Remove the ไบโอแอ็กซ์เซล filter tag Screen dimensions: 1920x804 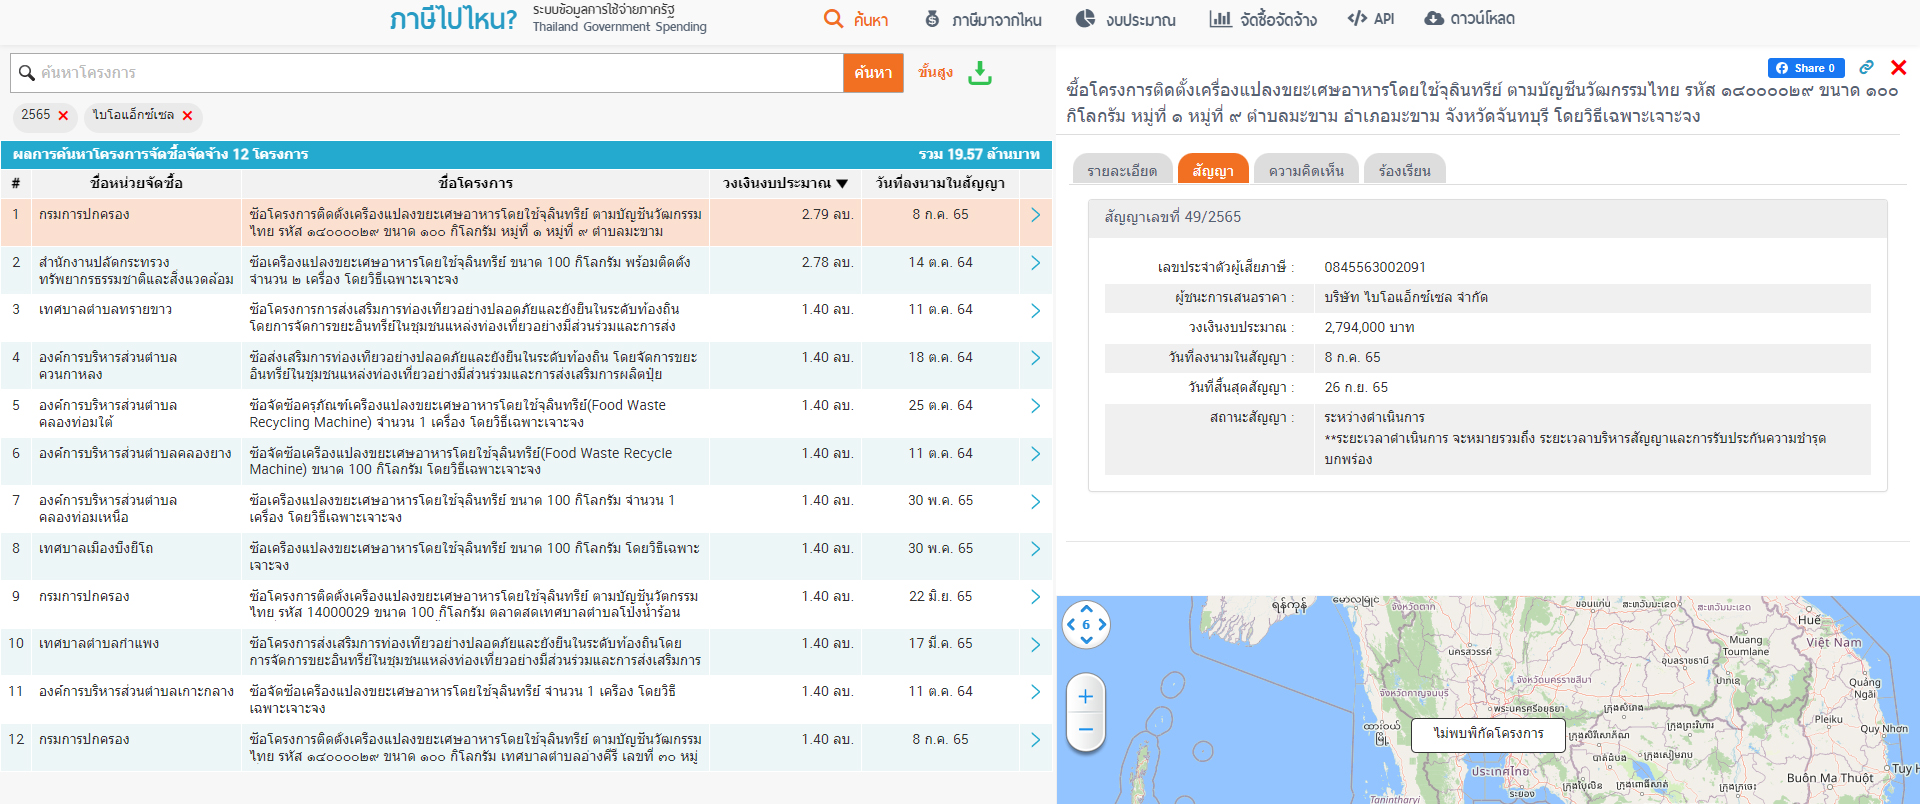tap(187, 116)
